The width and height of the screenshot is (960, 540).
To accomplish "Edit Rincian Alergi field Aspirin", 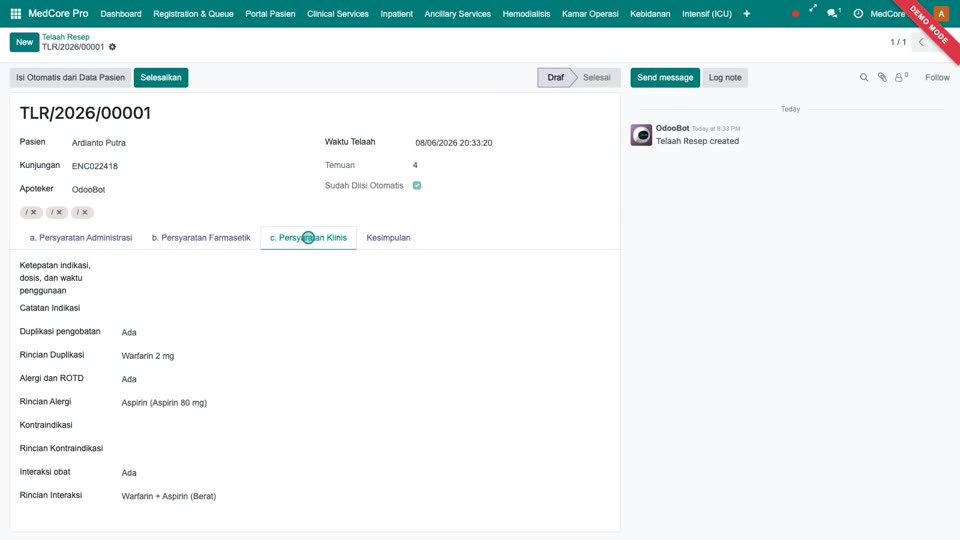I will (x=366, y=403).
